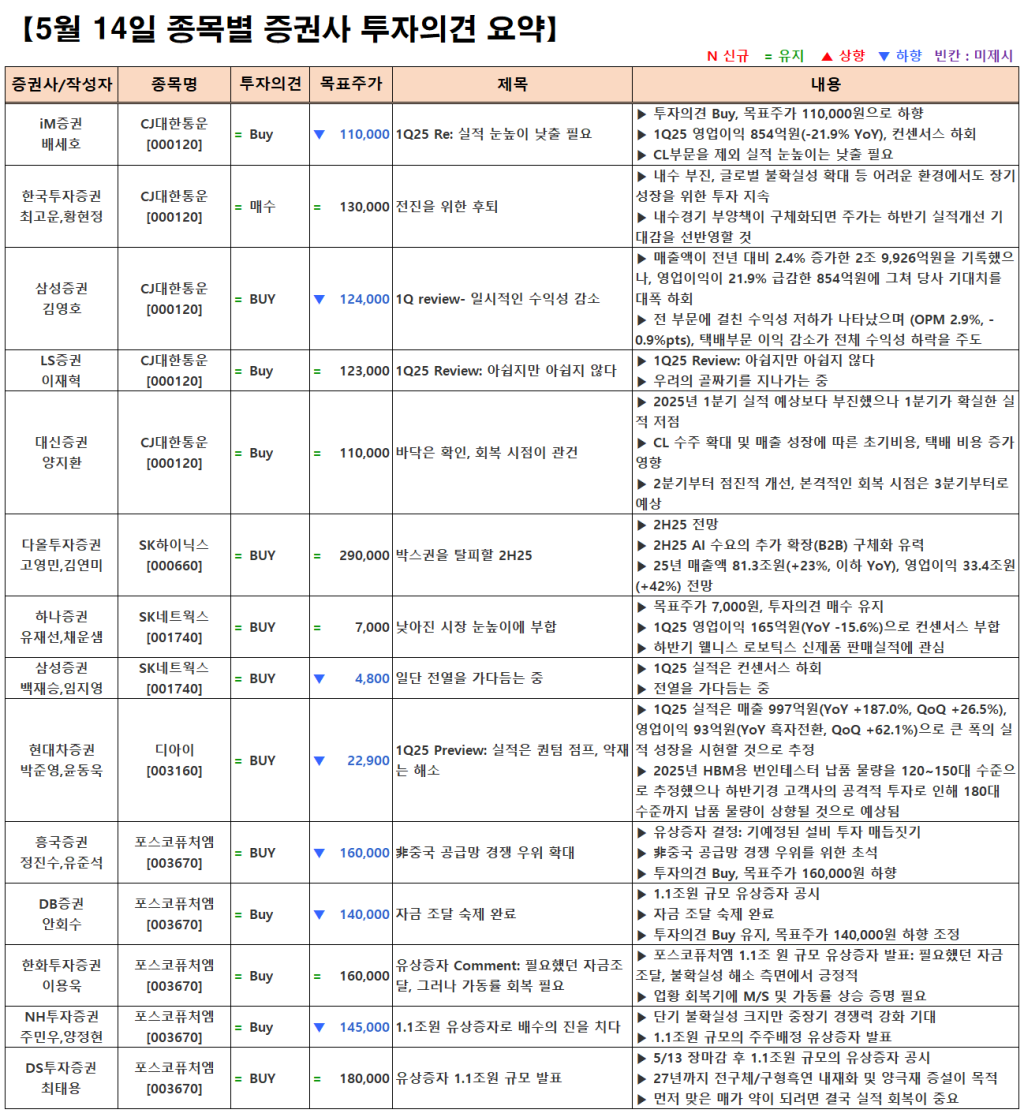Click the blue down-arrow beside target price 4,800
Screen dimensions: 1024x1117
[319, 679]
